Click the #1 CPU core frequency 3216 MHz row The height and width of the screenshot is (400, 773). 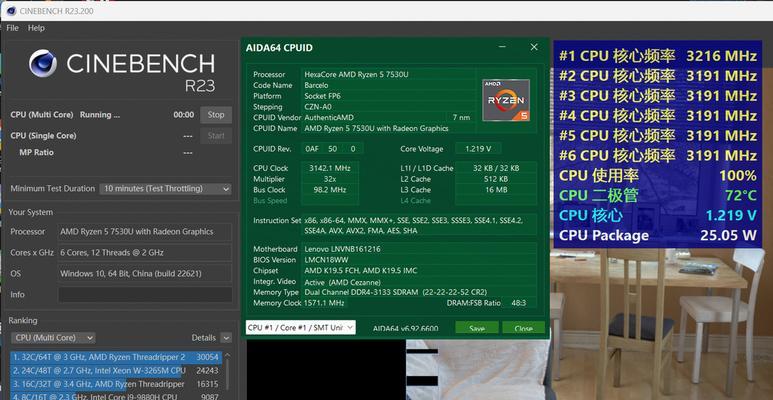(658, 56)
